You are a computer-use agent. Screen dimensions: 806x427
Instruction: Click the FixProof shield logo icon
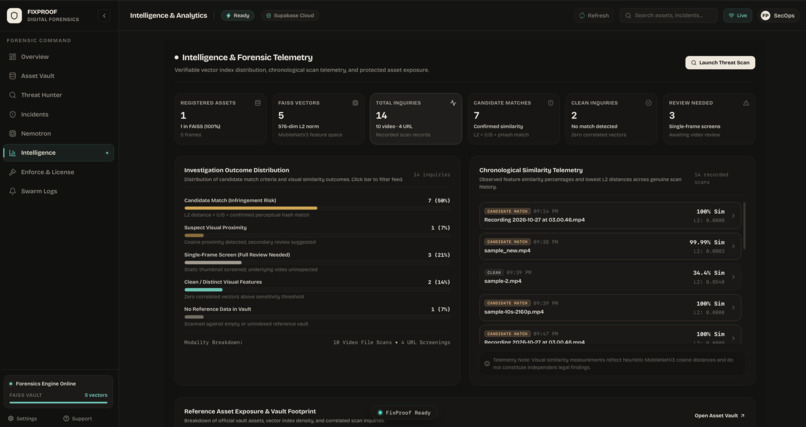click(x=14, y=15)
